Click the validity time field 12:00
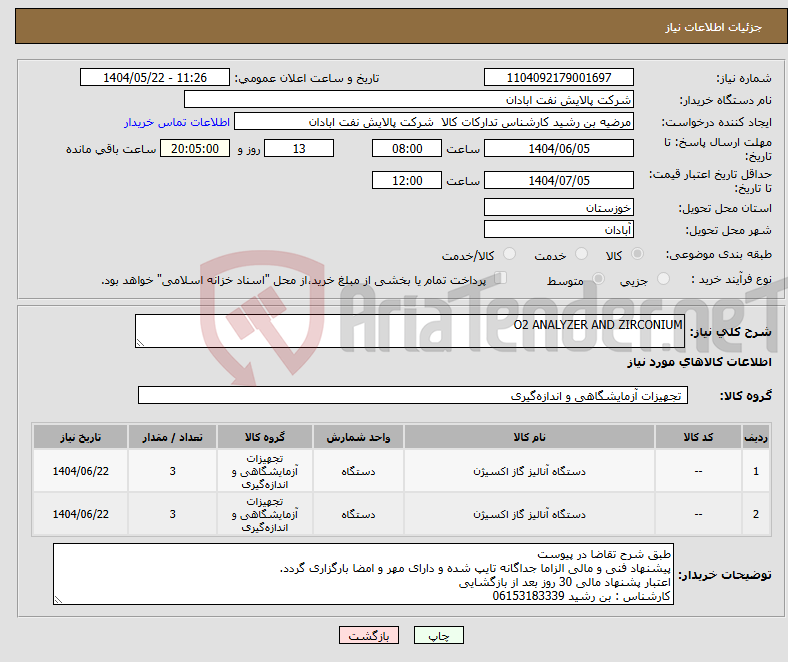 point(407,180)
